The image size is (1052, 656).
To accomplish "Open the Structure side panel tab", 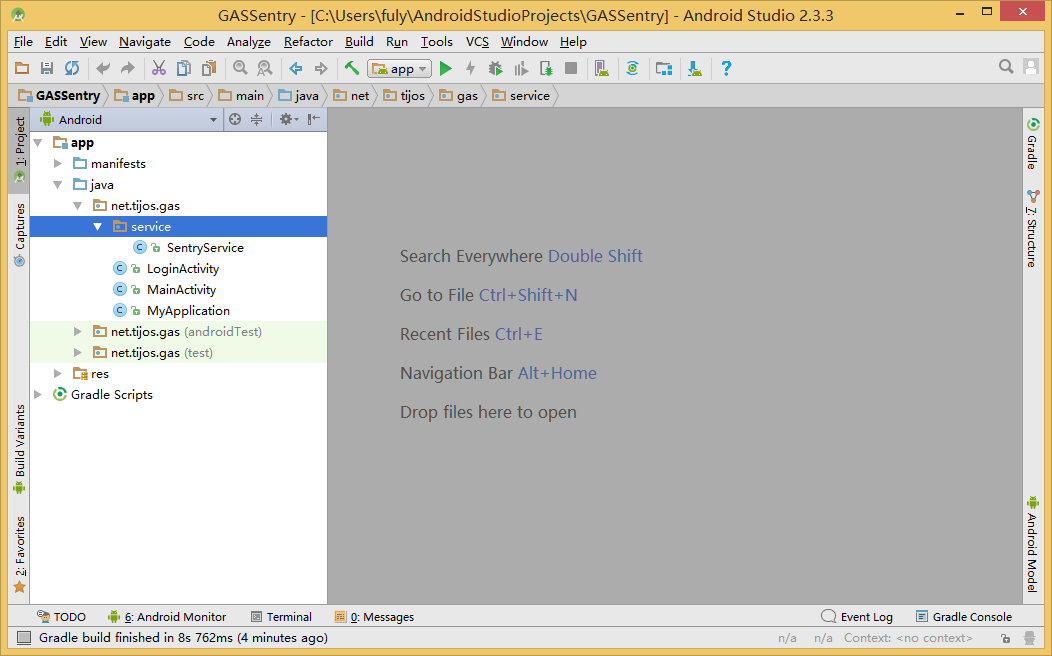I will 1033,229.
